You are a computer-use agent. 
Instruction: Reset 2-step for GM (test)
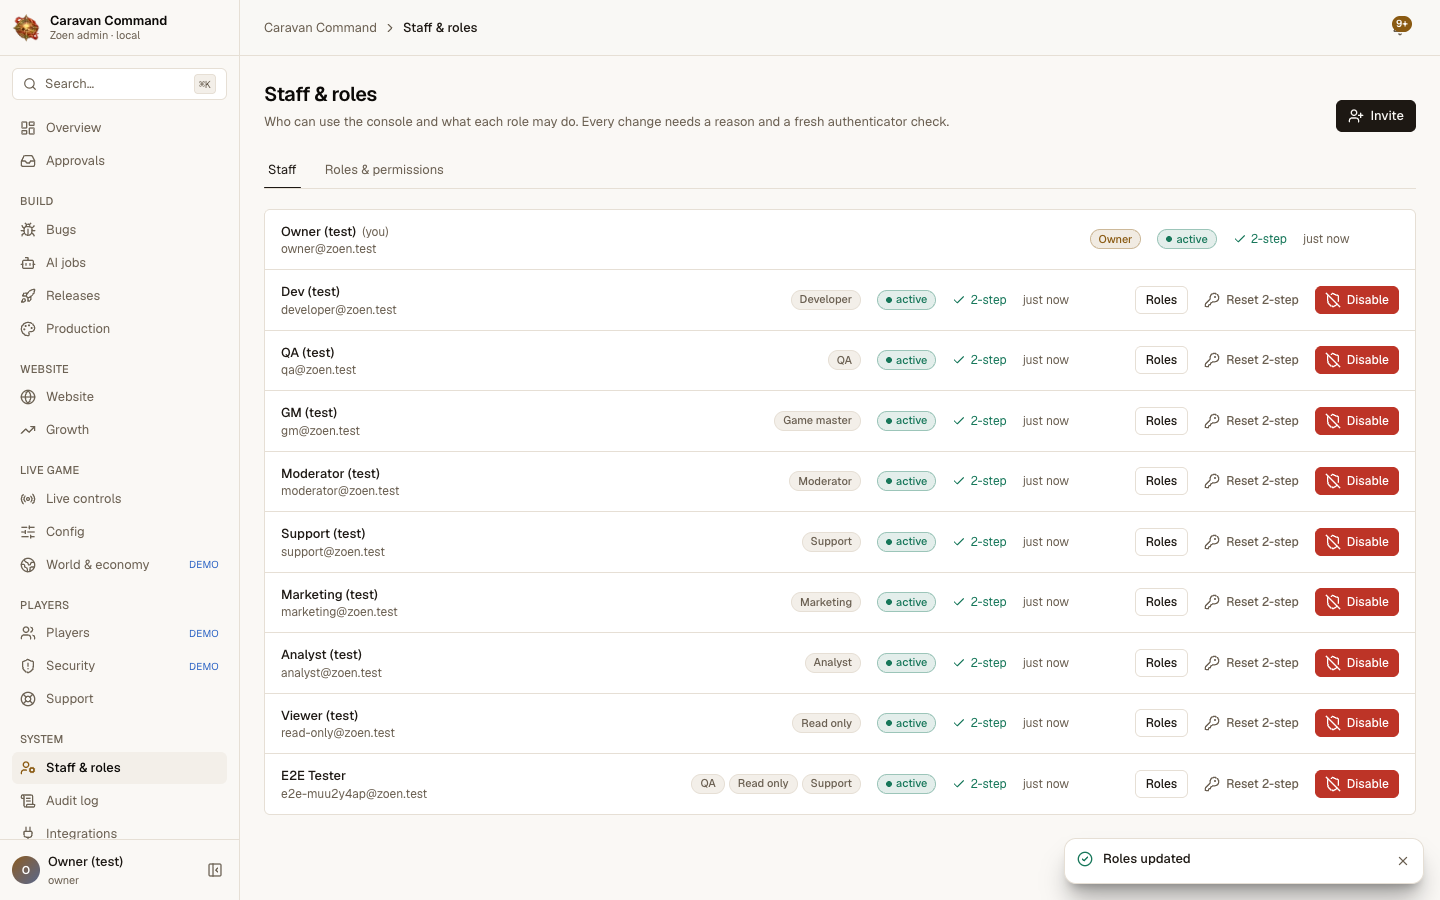point(1251,421)
